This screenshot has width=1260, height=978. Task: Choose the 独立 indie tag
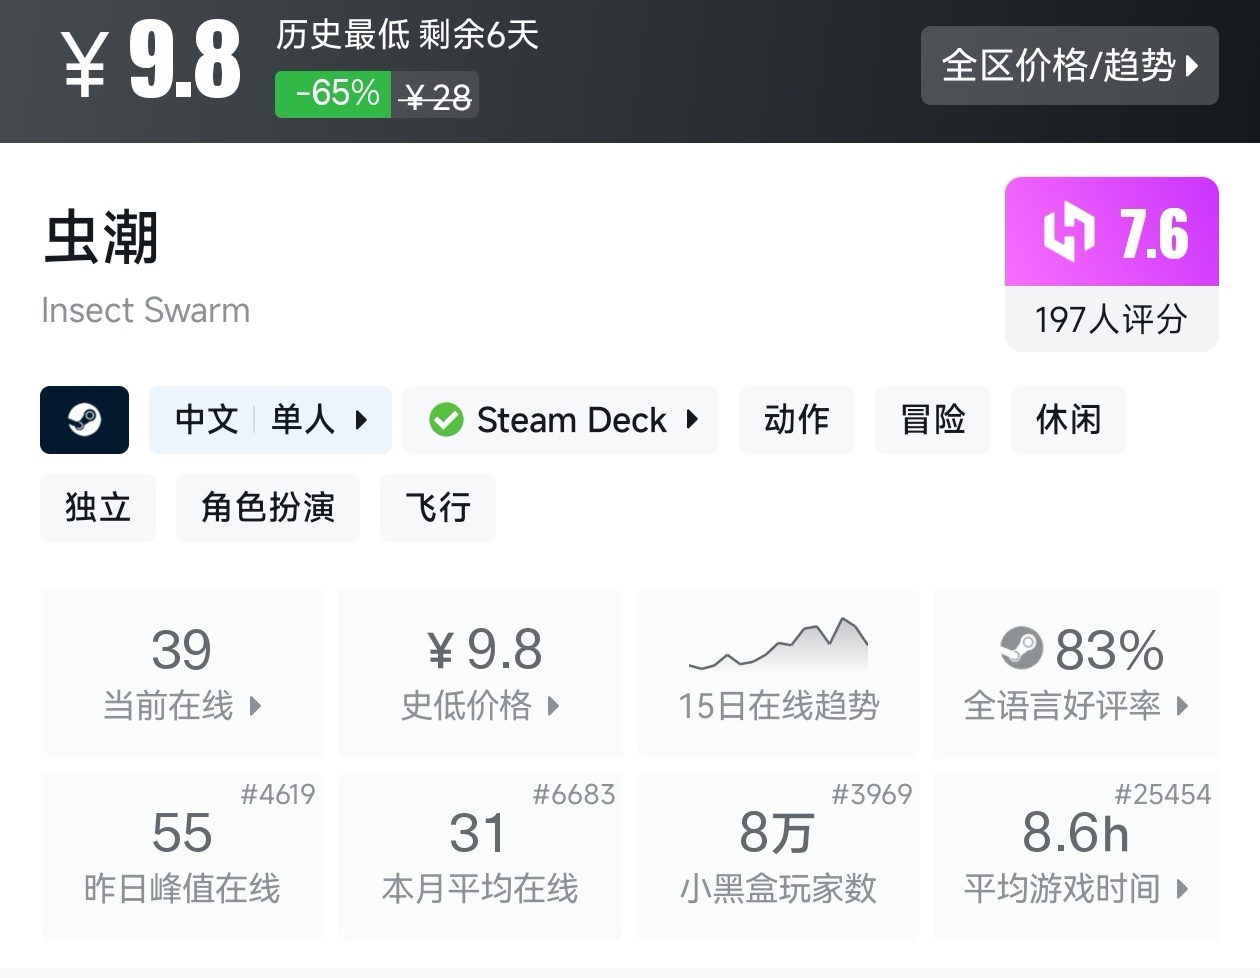click(98, 508)
